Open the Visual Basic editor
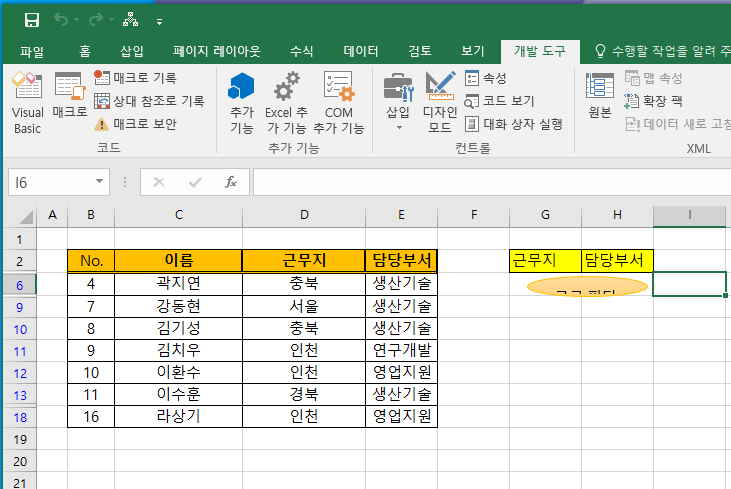Viewport: 731px width, 489px height. point(28,103)
